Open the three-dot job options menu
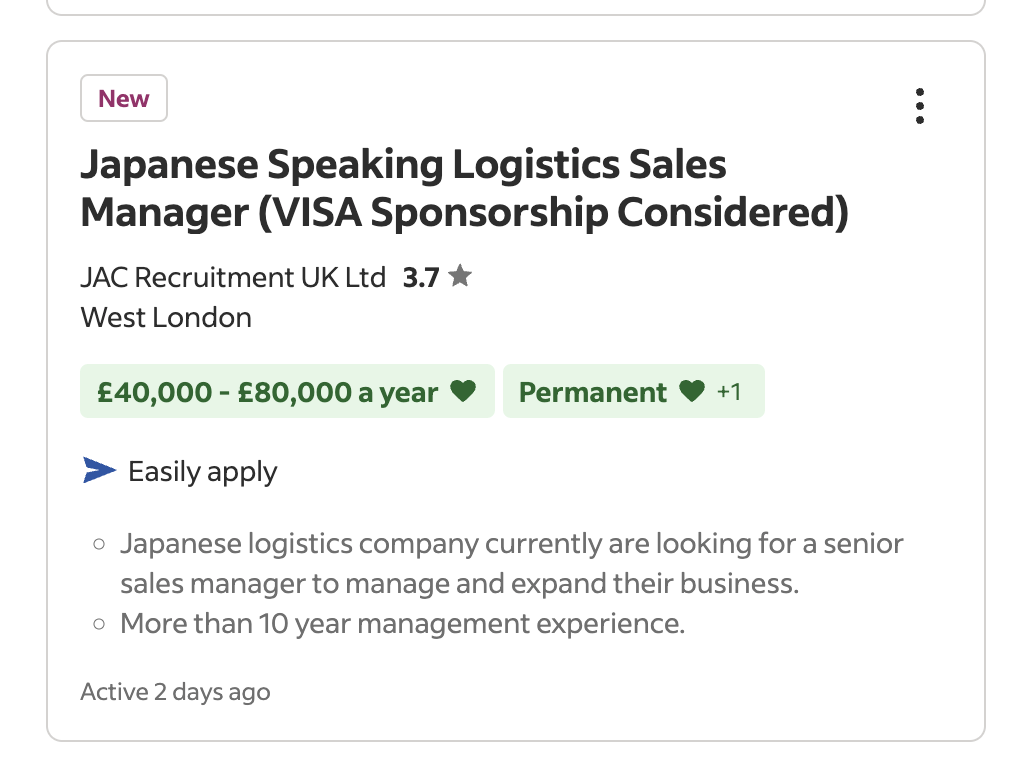The image size is (1020, 764). point(919,106)
